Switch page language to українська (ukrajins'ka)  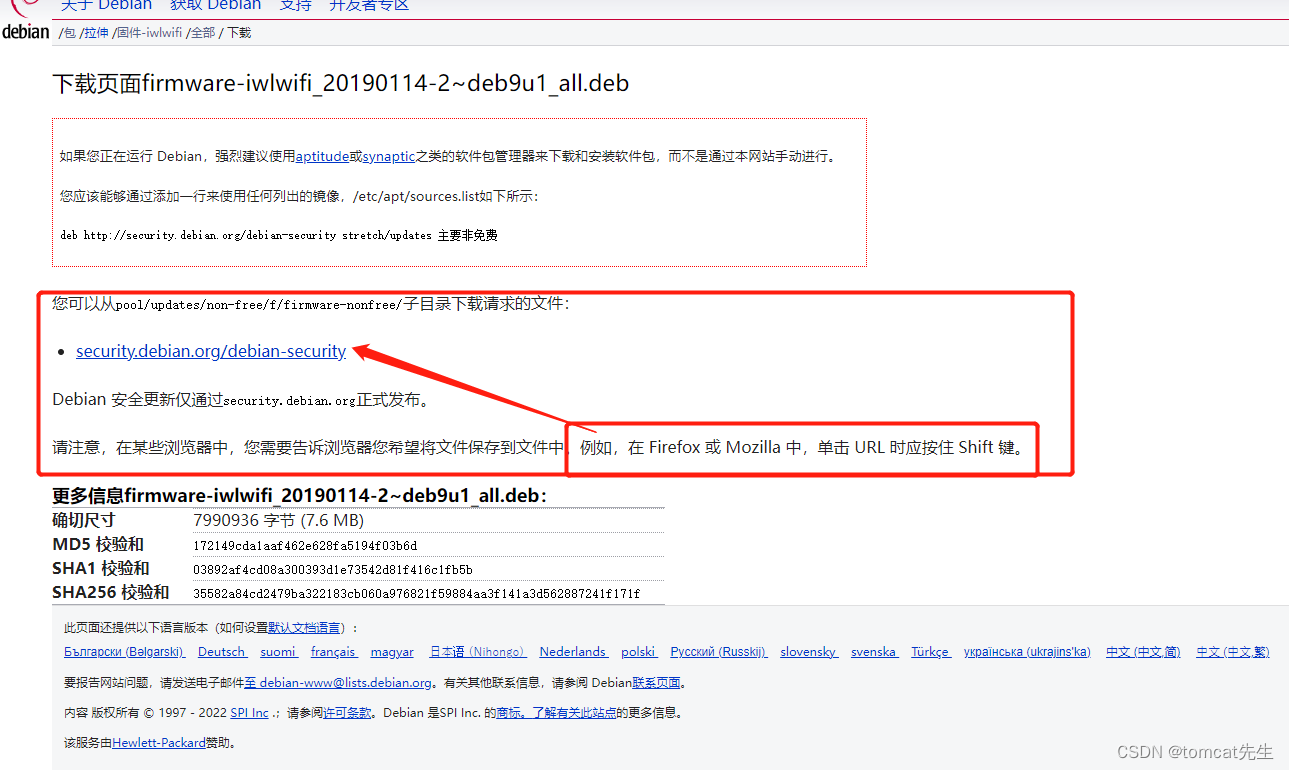coord(1027,652)
